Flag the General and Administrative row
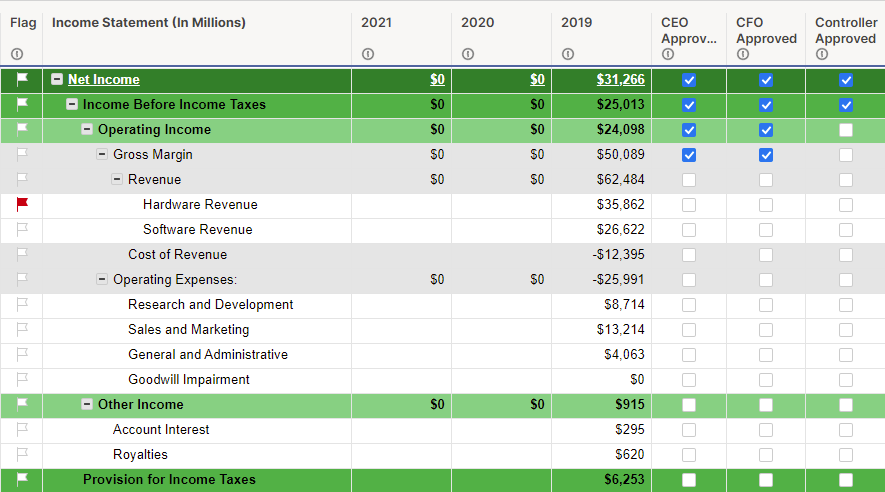The width and height of the screenshot is (885, 492). click(x=22, y=354)
